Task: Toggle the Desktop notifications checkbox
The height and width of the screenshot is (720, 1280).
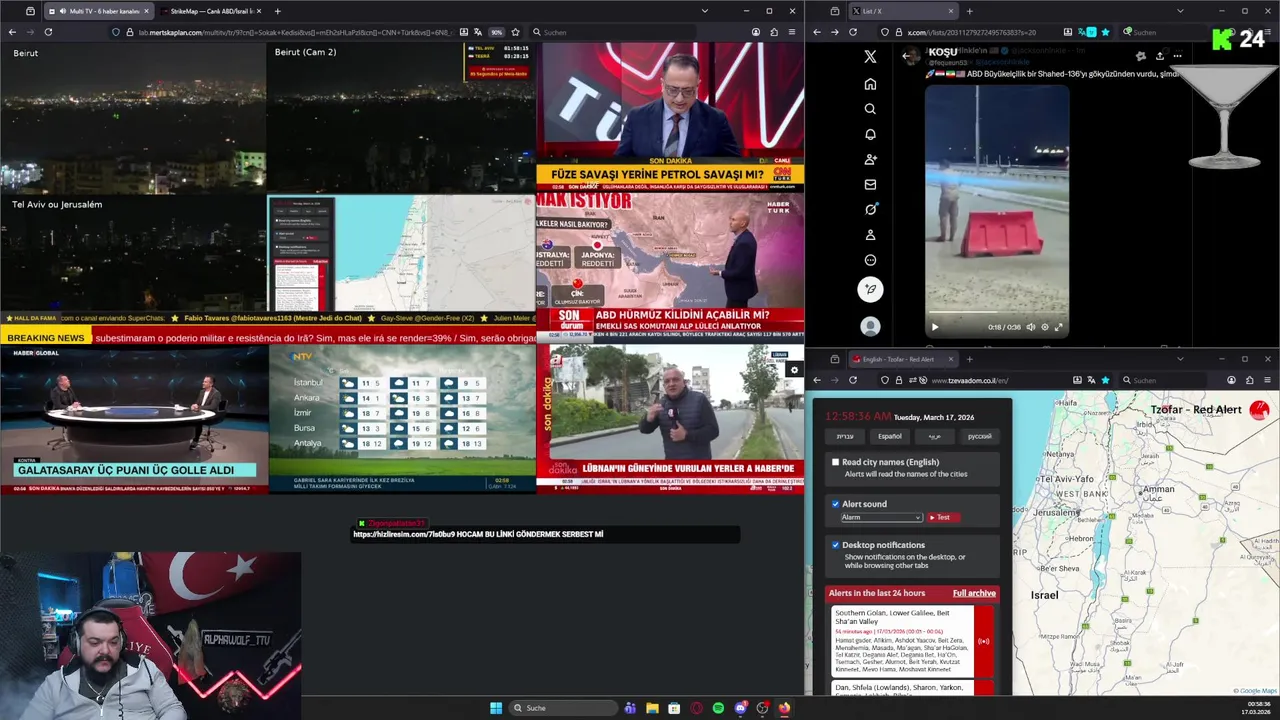Action: [x=836, y=545]
